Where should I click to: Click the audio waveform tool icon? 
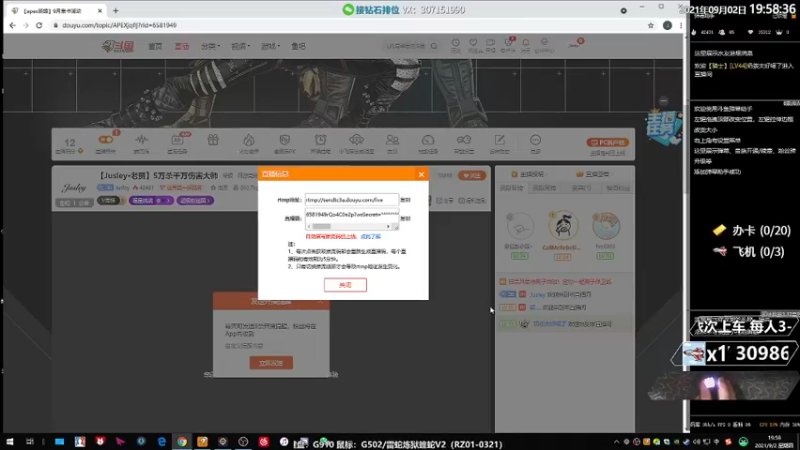[x=141, y=140]
